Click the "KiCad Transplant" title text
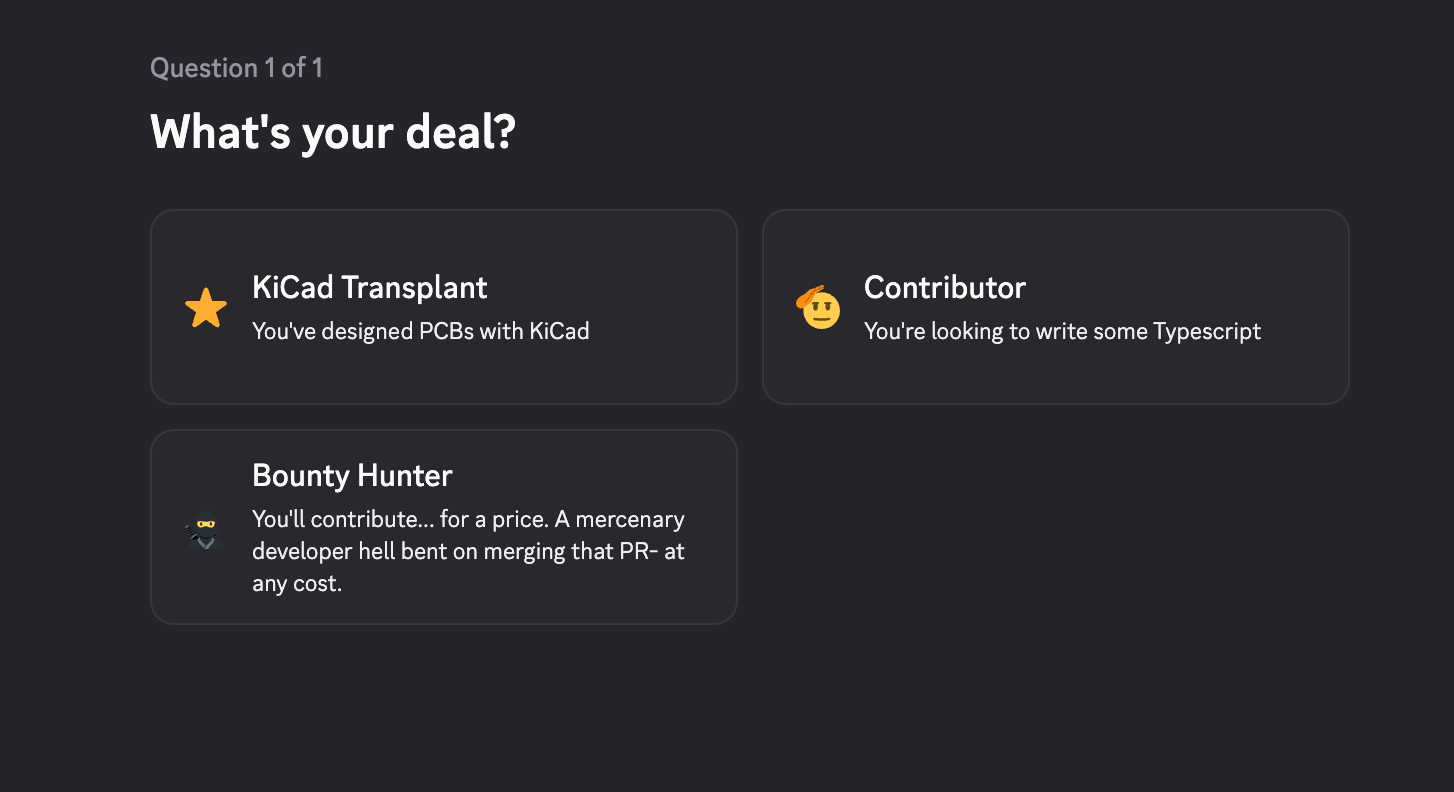Image resolution: width=1454 pixels, height=792 pixels. point(369,288)
